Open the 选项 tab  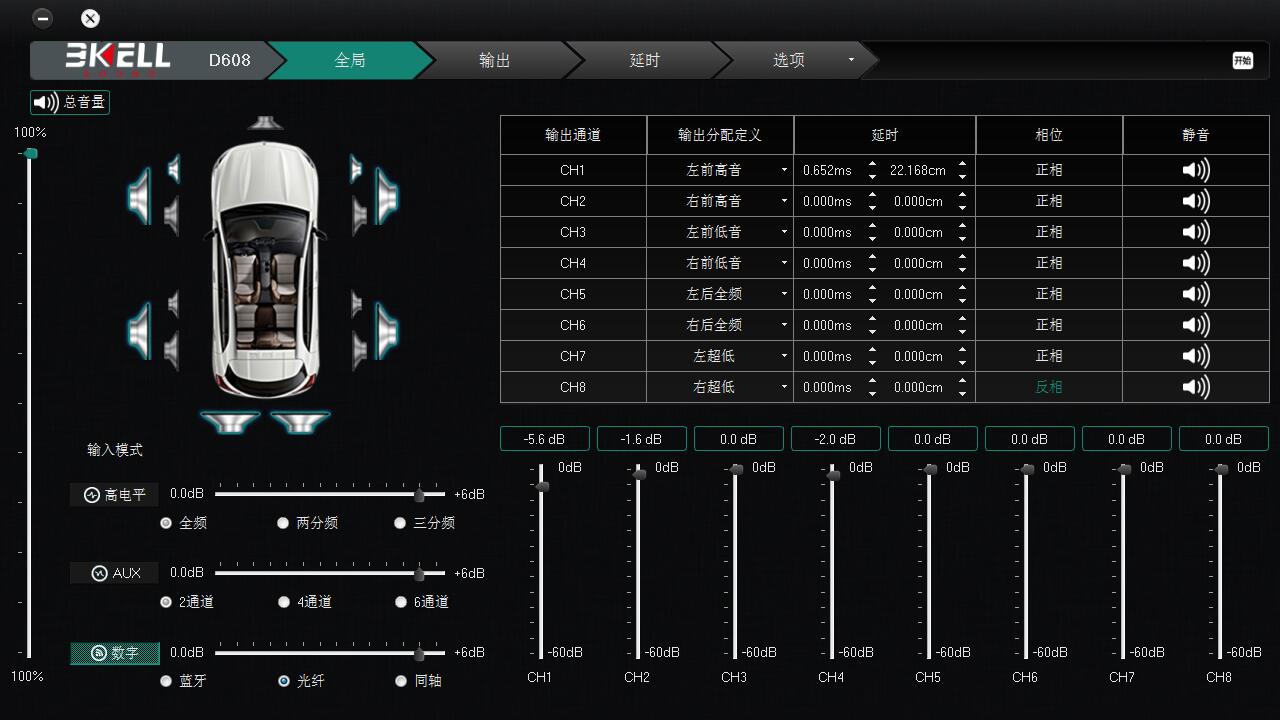pyautogui.click(x=789, y=60)
